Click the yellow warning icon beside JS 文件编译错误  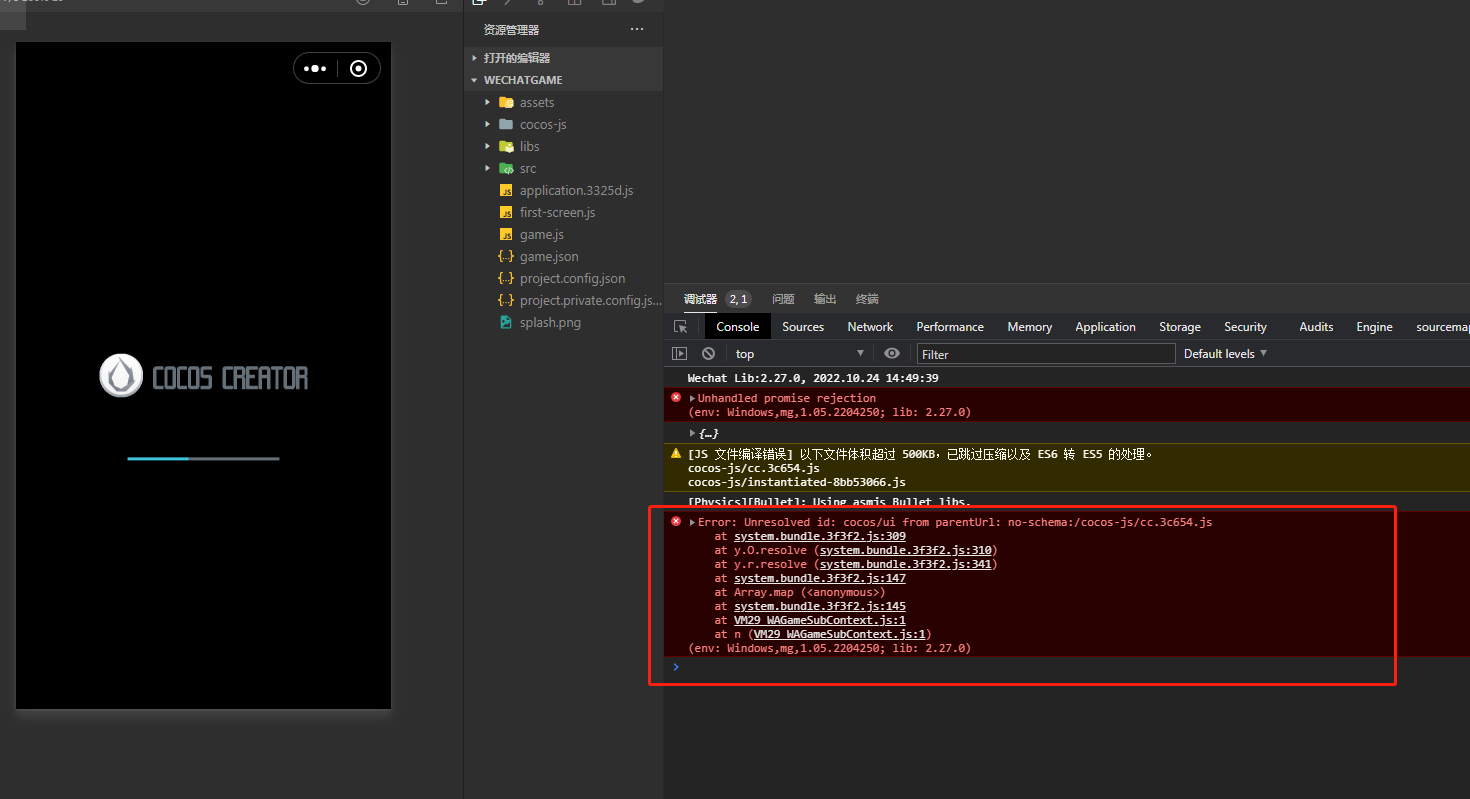point(676,454)
